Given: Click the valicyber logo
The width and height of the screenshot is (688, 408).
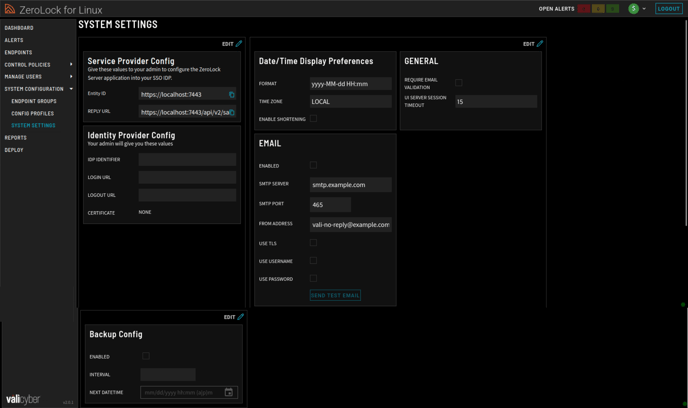Looking at the screenshot, I should (x=23, y=399).
